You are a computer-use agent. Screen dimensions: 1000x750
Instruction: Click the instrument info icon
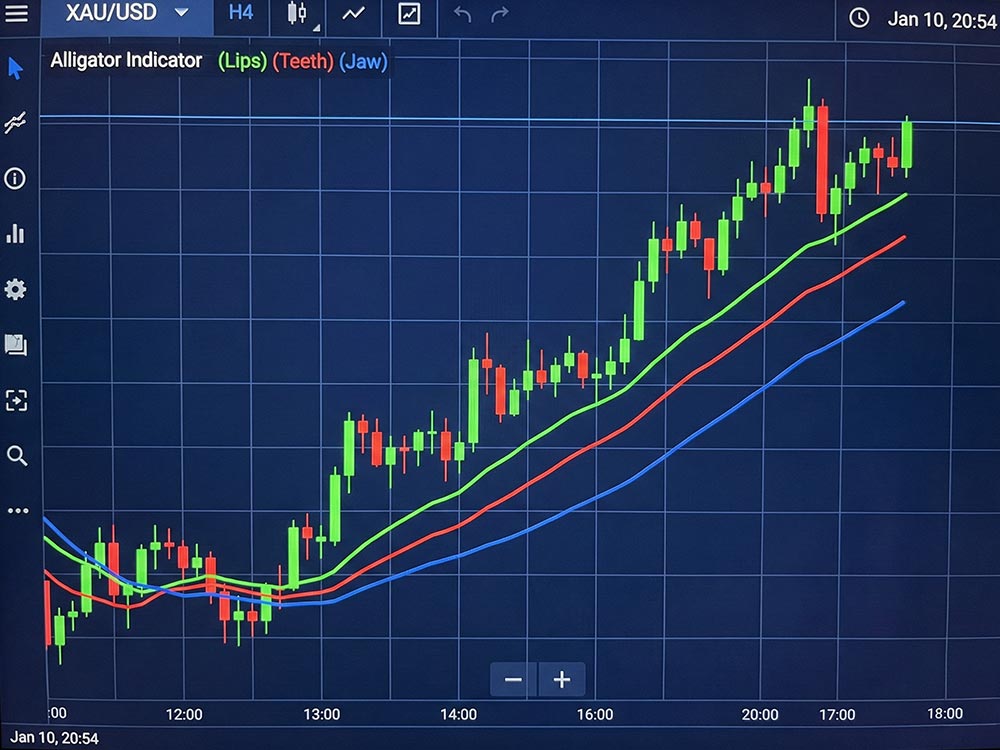point(13,178)
